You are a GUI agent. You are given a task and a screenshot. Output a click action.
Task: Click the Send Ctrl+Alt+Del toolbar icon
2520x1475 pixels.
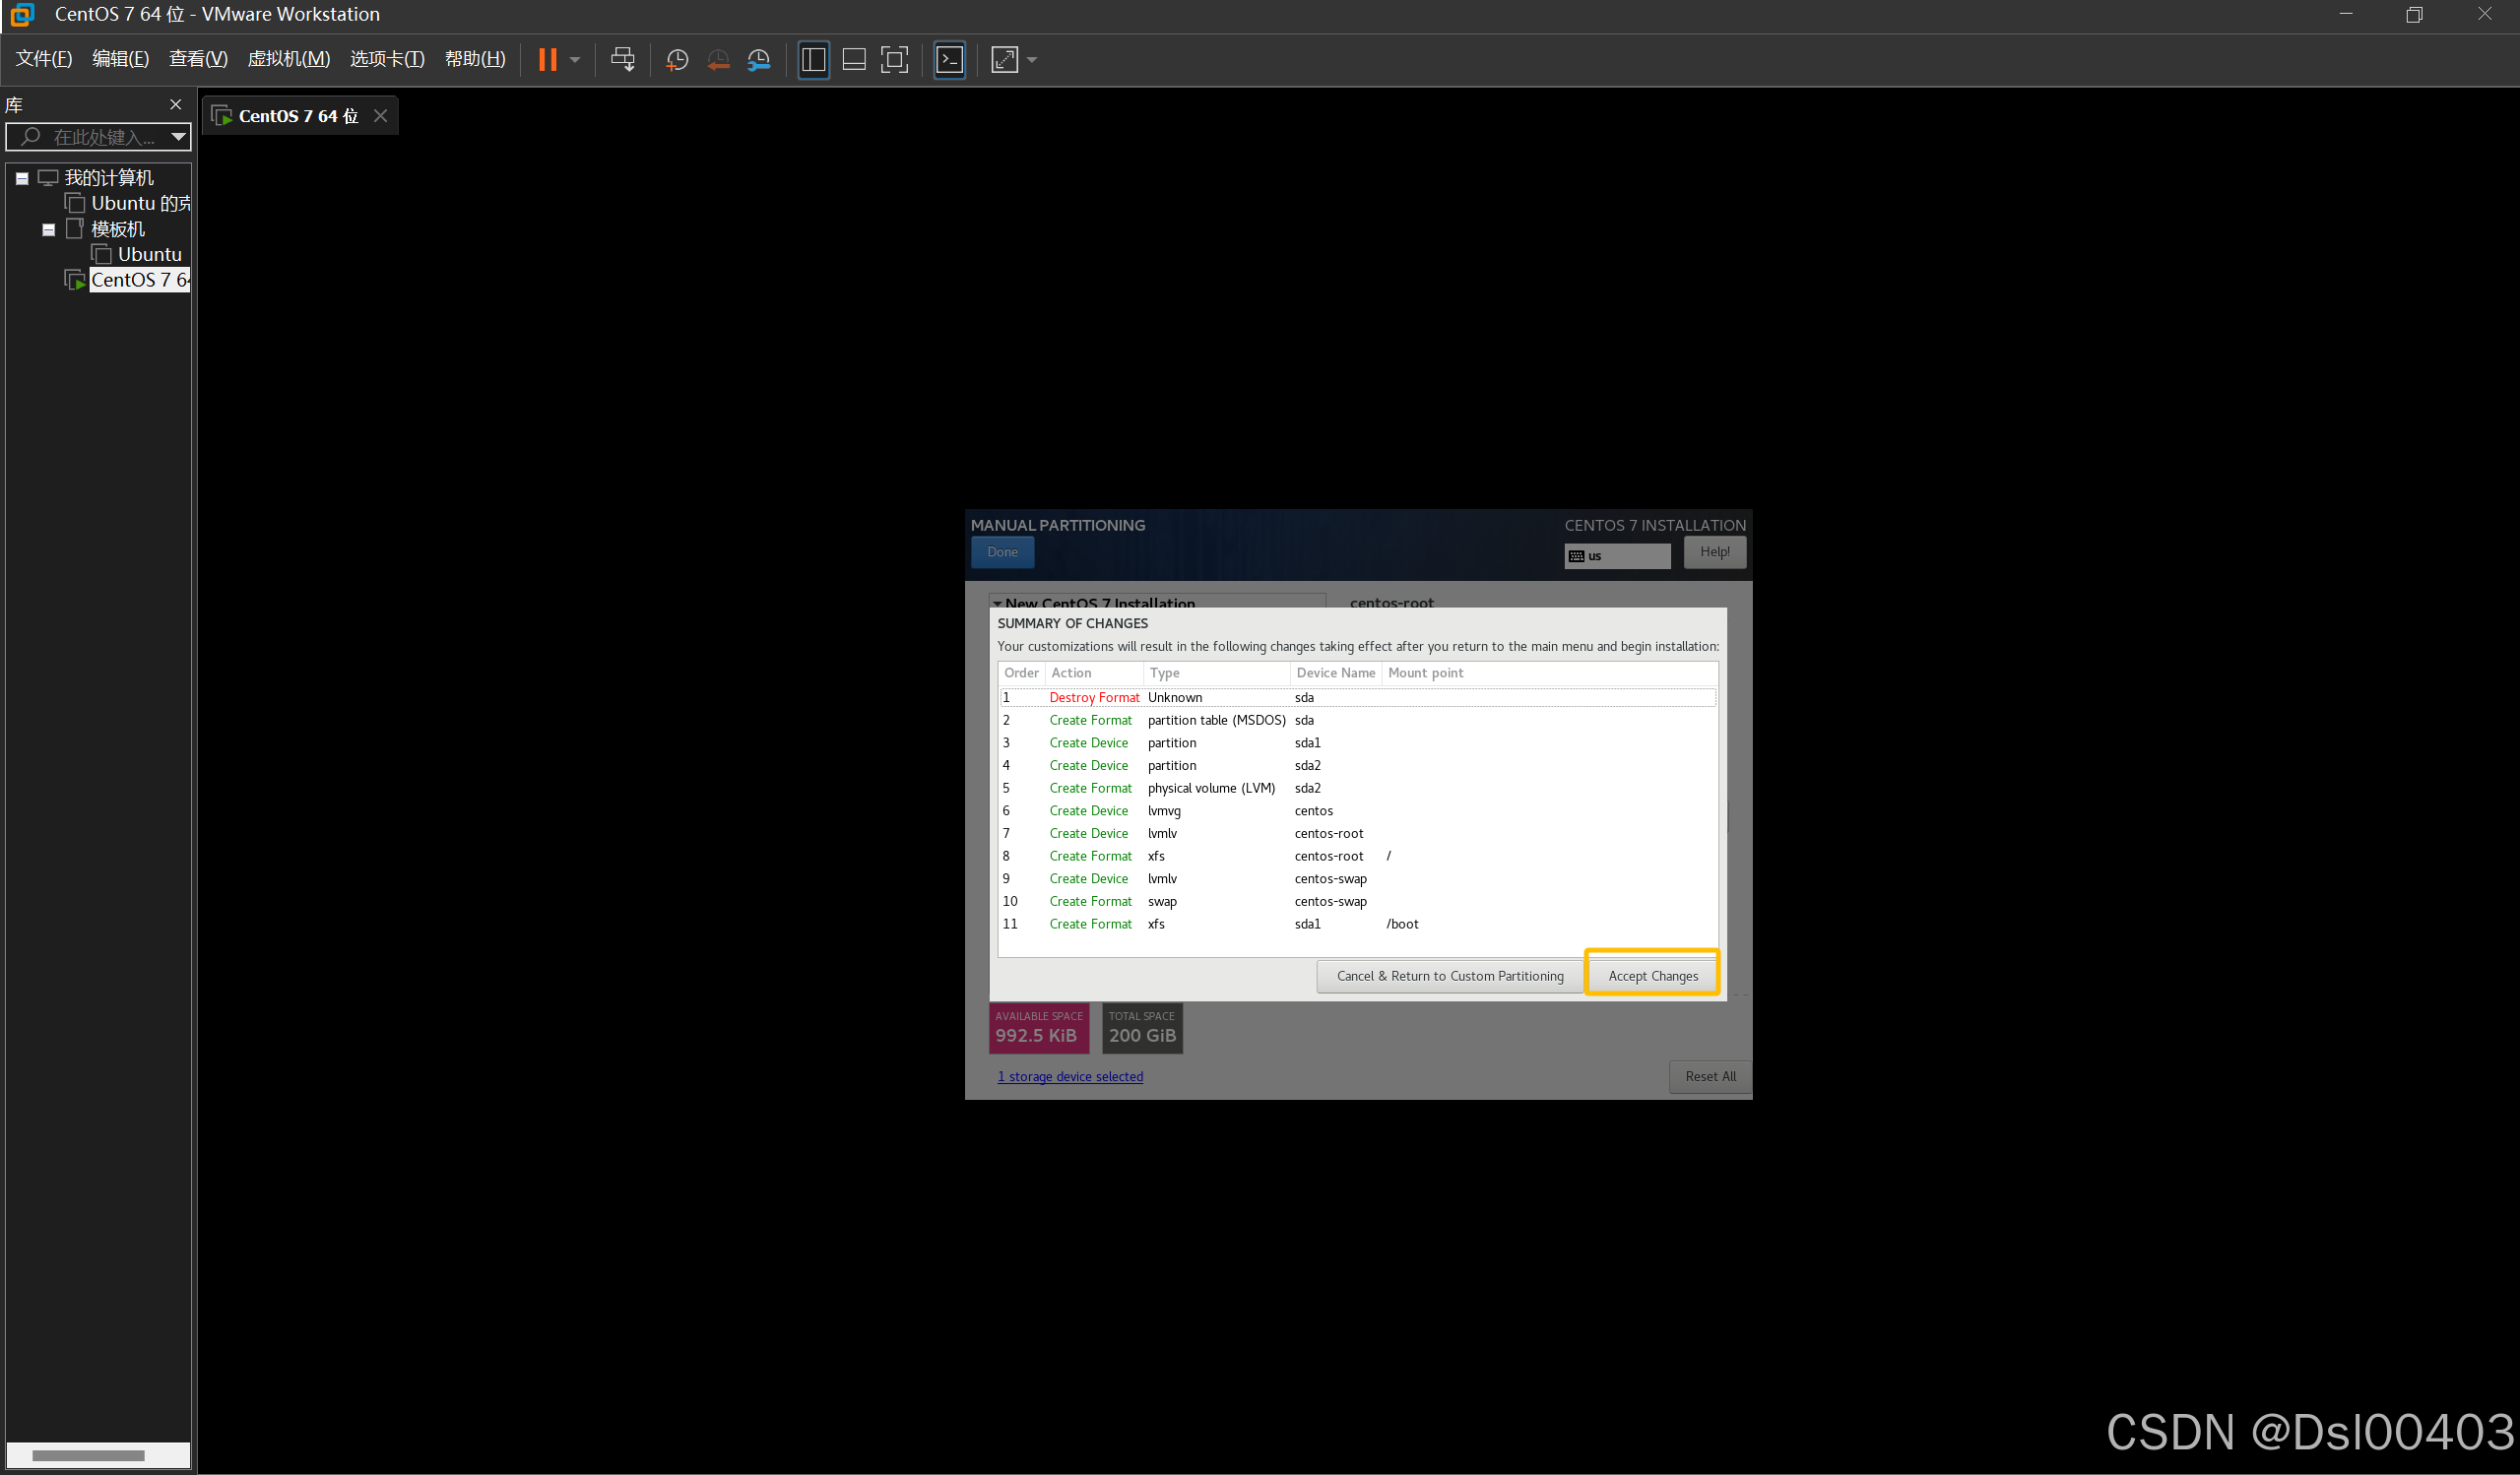[623, 60]
